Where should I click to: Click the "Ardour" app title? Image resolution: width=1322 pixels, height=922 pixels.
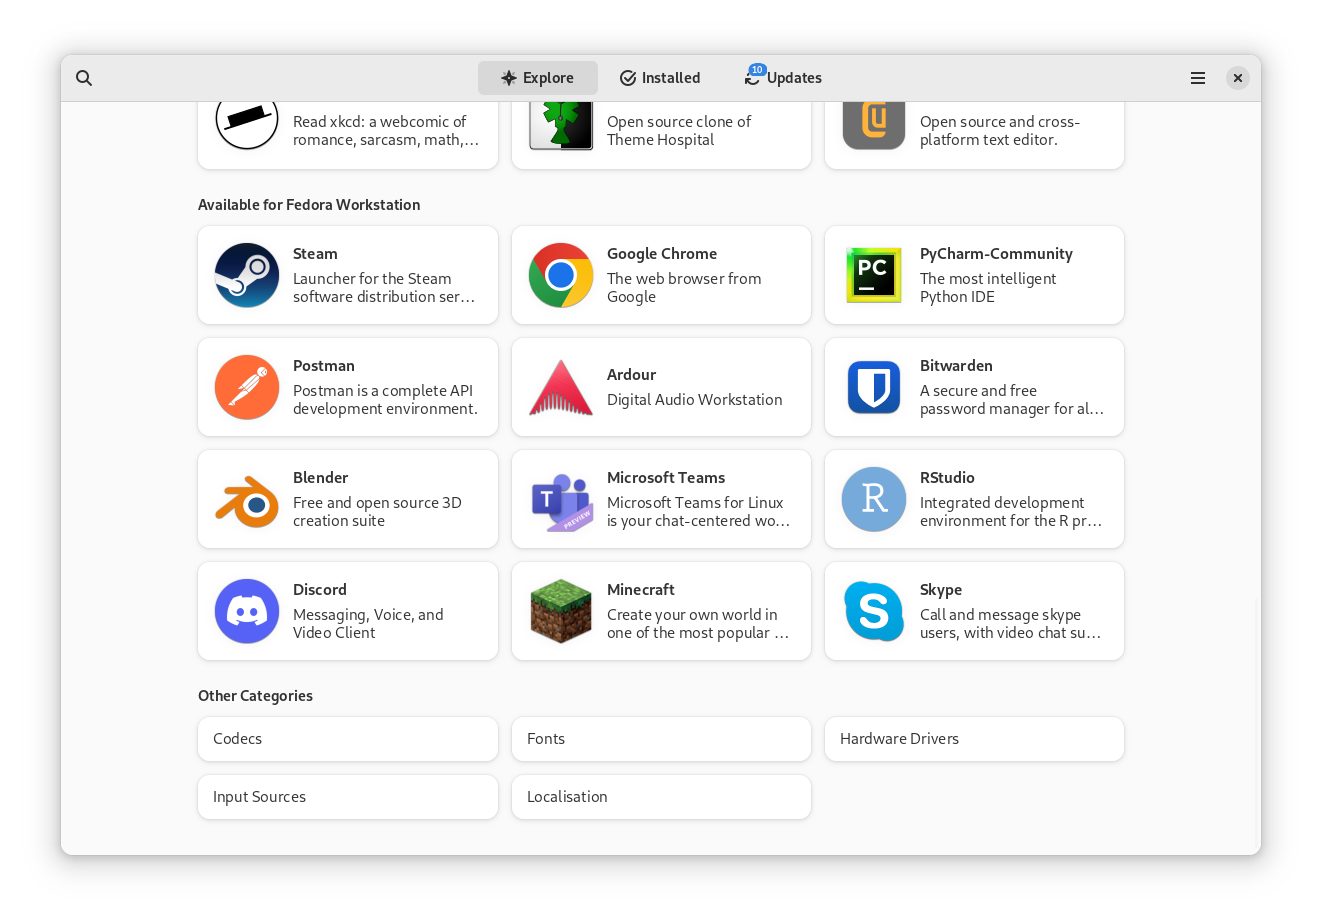point(631,375)
